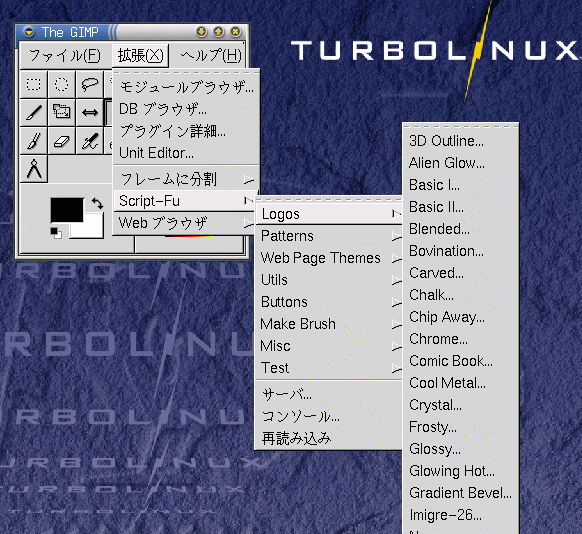Click the GIMP title bar text
This screenshot has height=534, width=582.
(x=70, y=32)
